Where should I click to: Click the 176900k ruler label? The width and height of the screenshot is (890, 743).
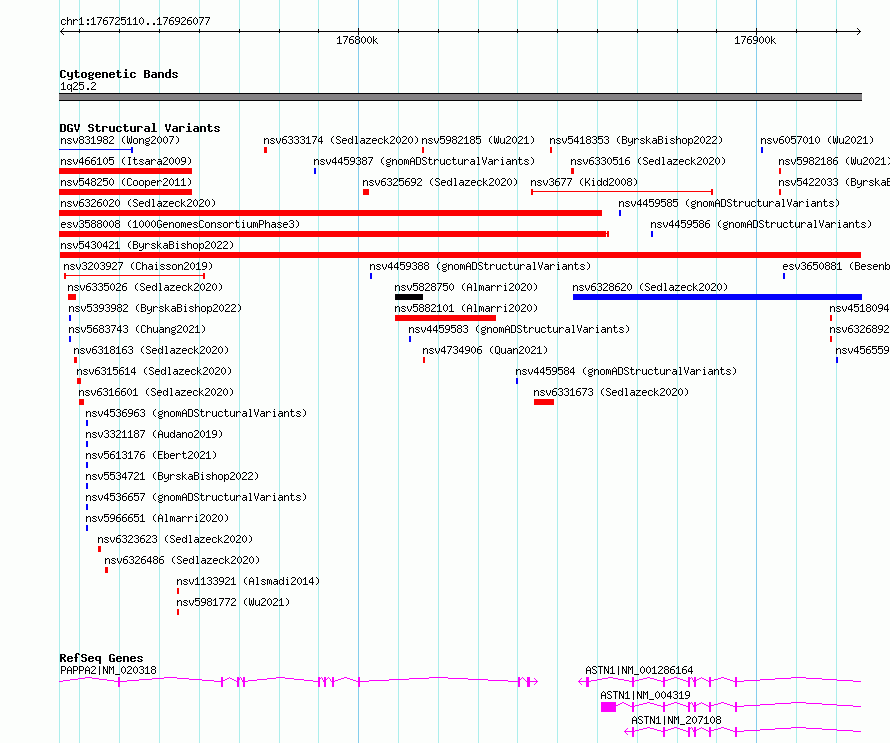tap(755, 40)
